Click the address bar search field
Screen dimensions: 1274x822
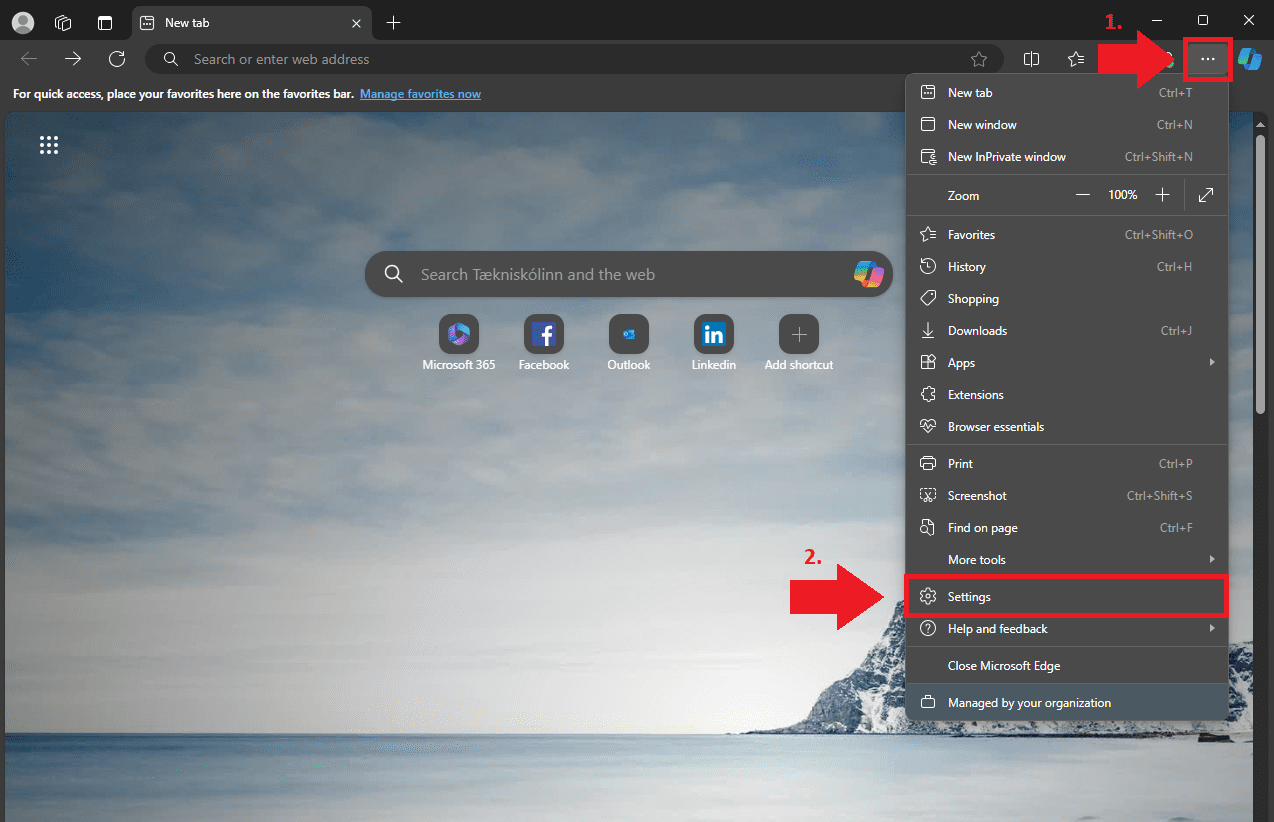[x=570, y=59]
